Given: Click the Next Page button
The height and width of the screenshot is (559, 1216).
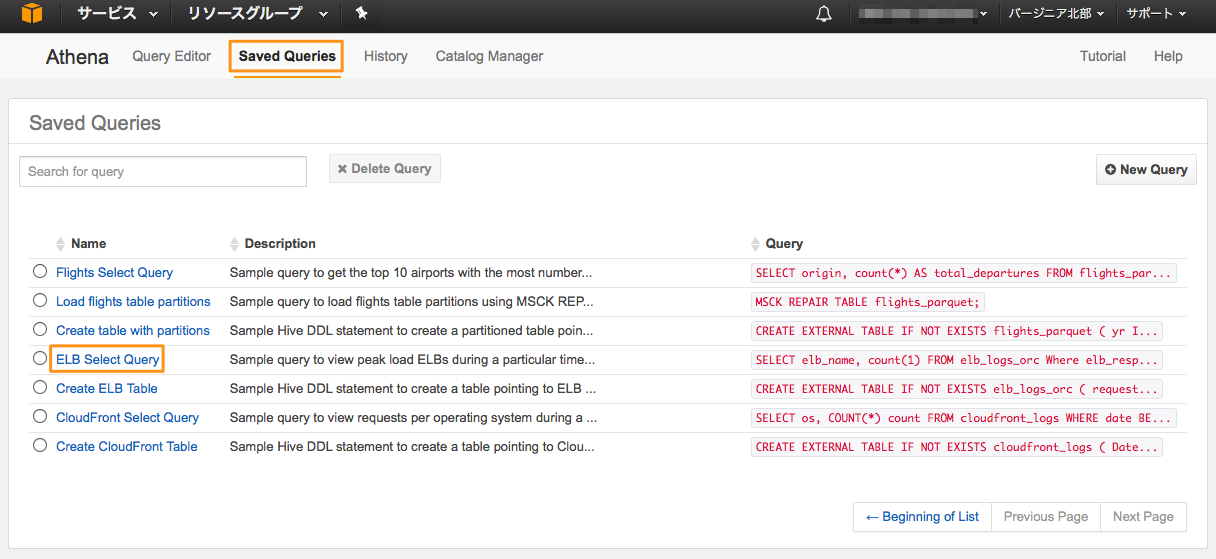Looking at the screenshot, I should (1143, 517).
